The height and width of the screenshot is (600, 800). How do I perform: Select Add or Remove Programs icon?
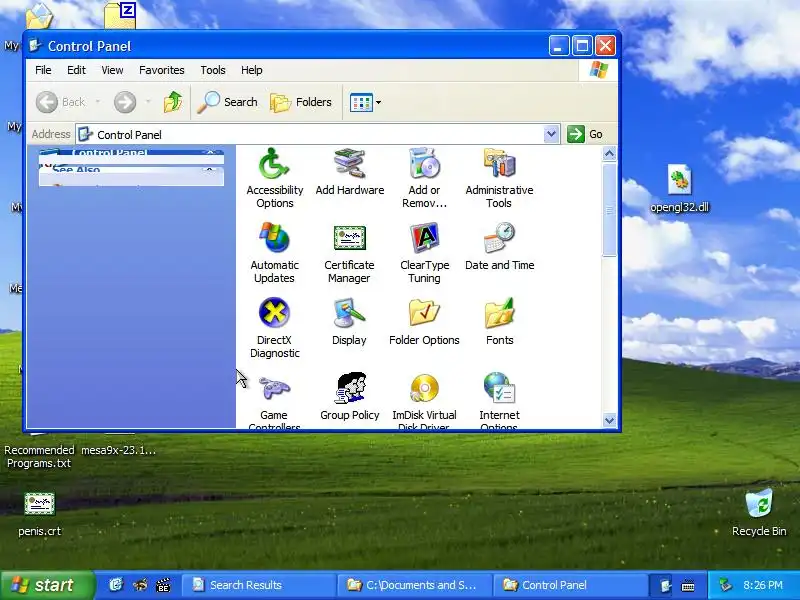coord(424,178)
